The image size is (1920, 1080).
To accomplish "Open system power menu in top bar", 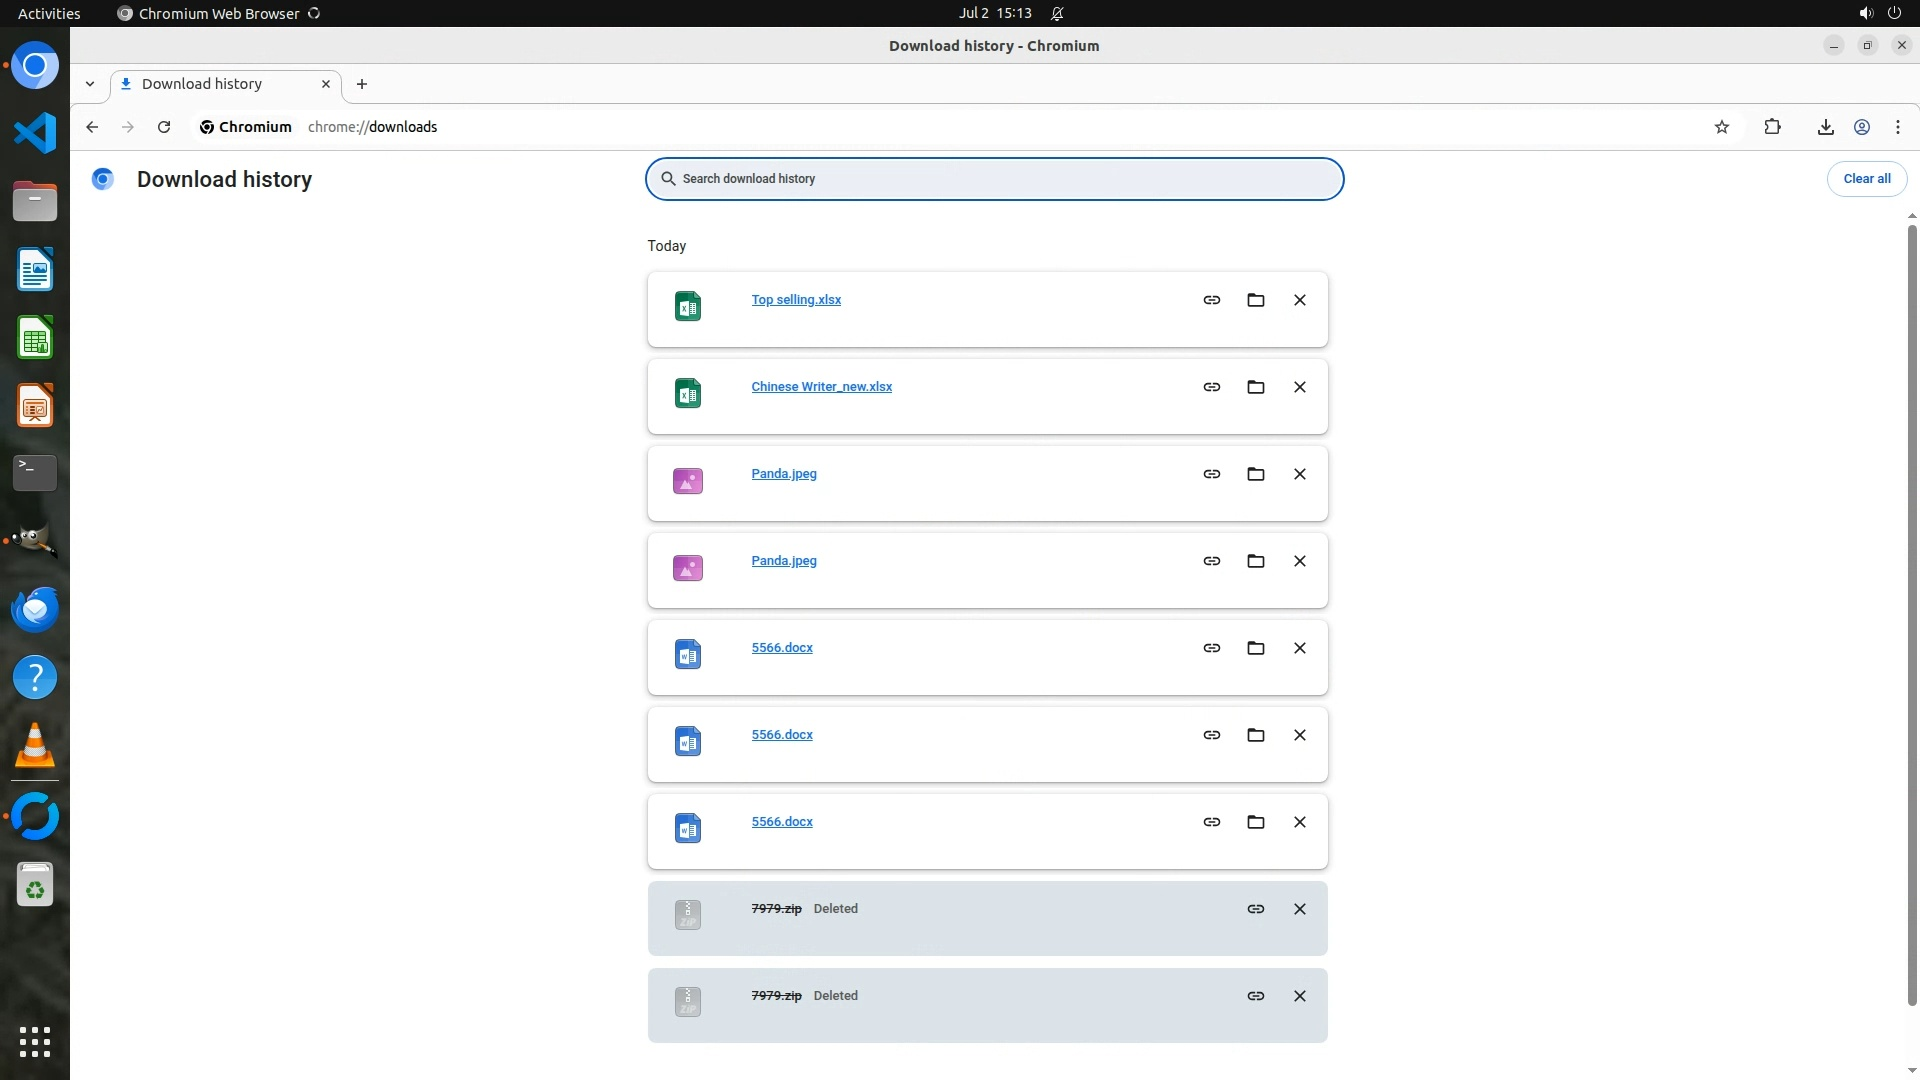I will tap(1893, 13).
